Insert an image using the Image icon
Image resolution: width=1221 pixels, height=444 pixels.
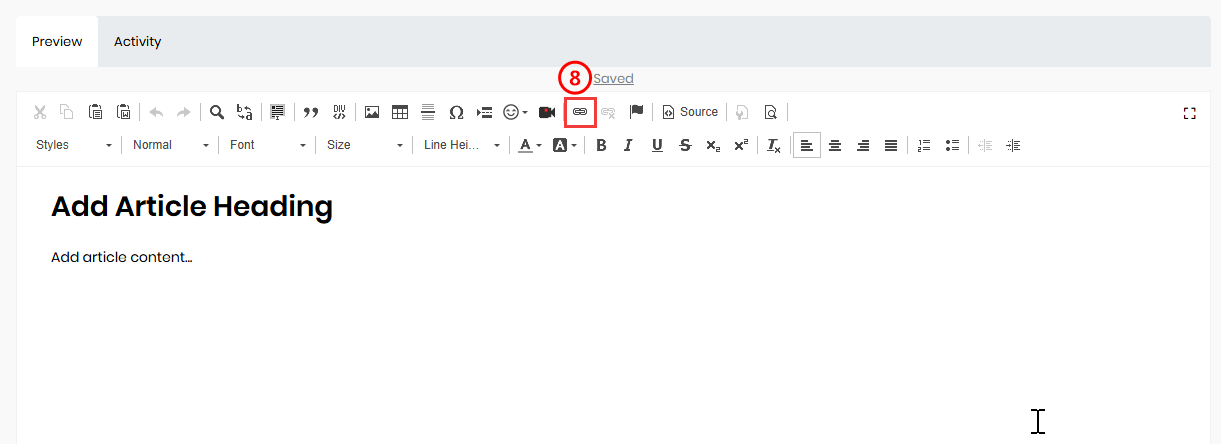coord(372,112)
